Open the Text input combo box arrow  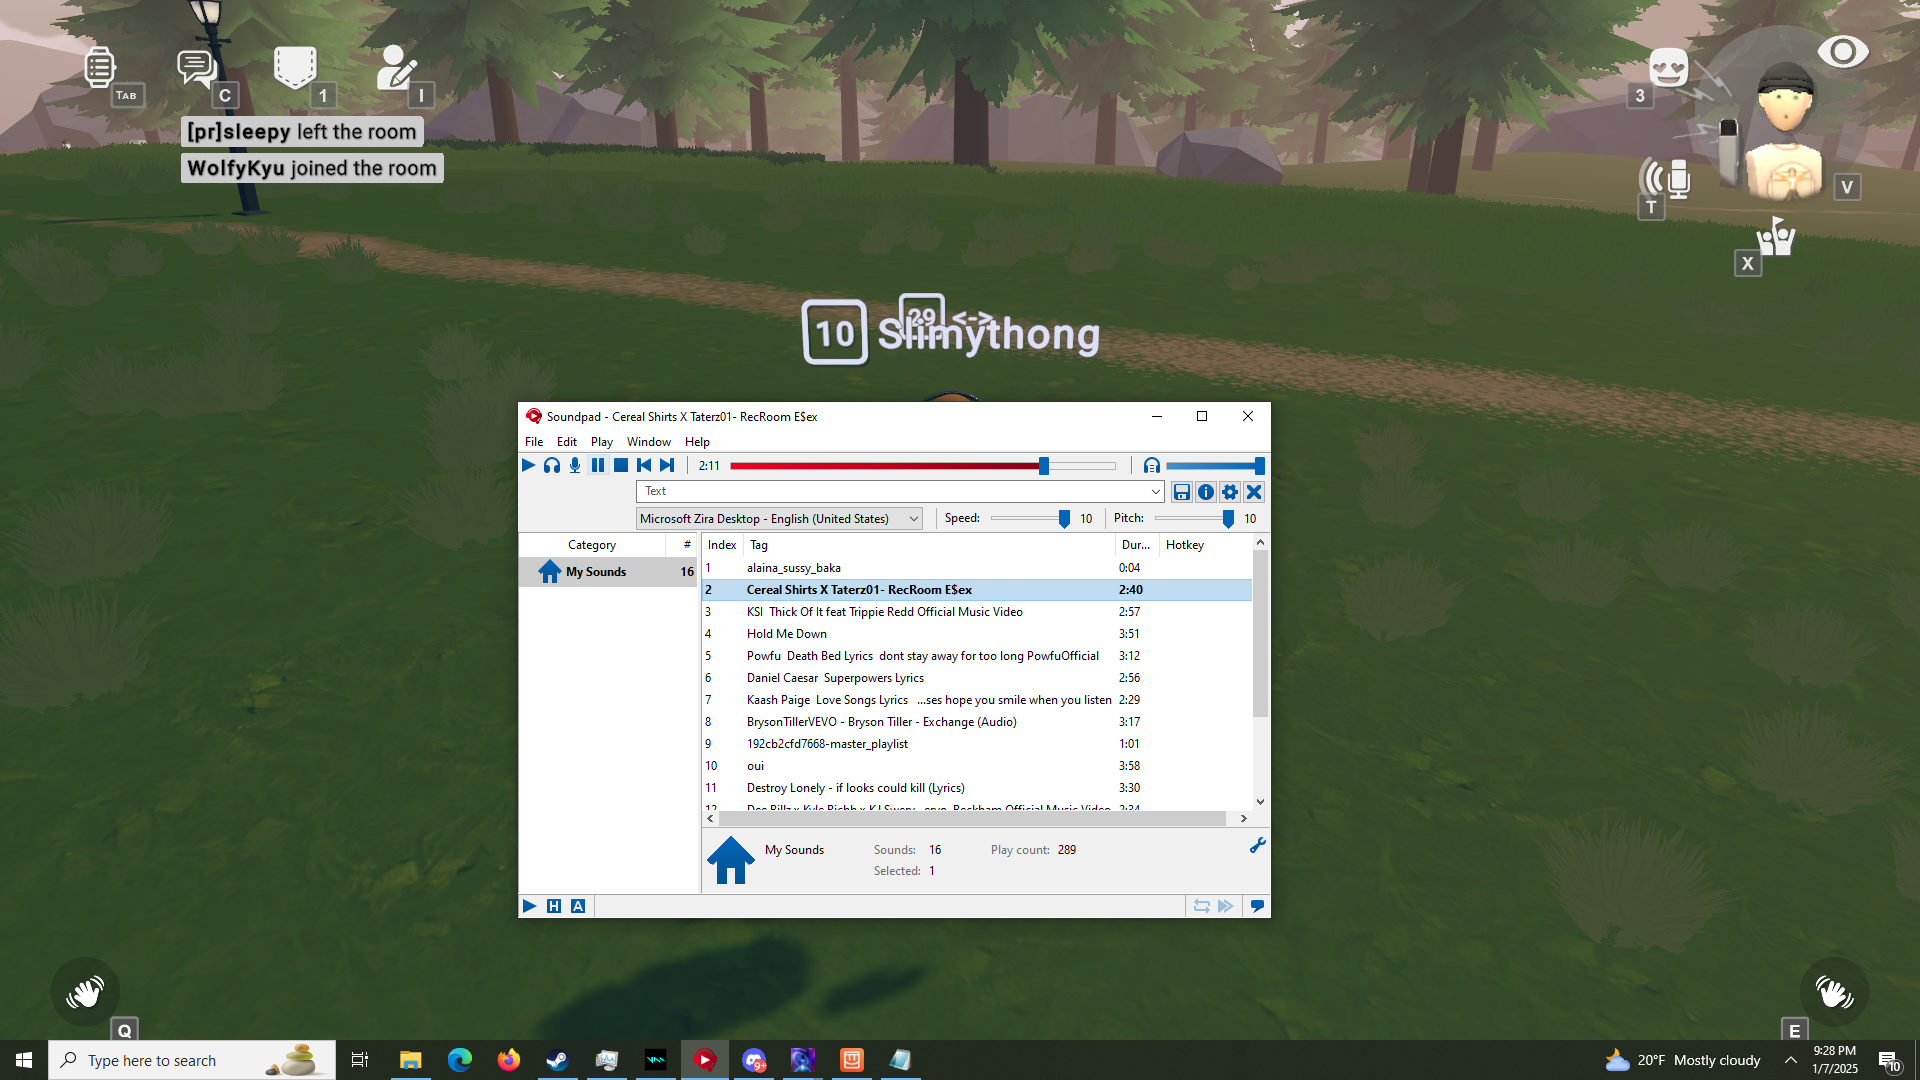pos(1155,492)
